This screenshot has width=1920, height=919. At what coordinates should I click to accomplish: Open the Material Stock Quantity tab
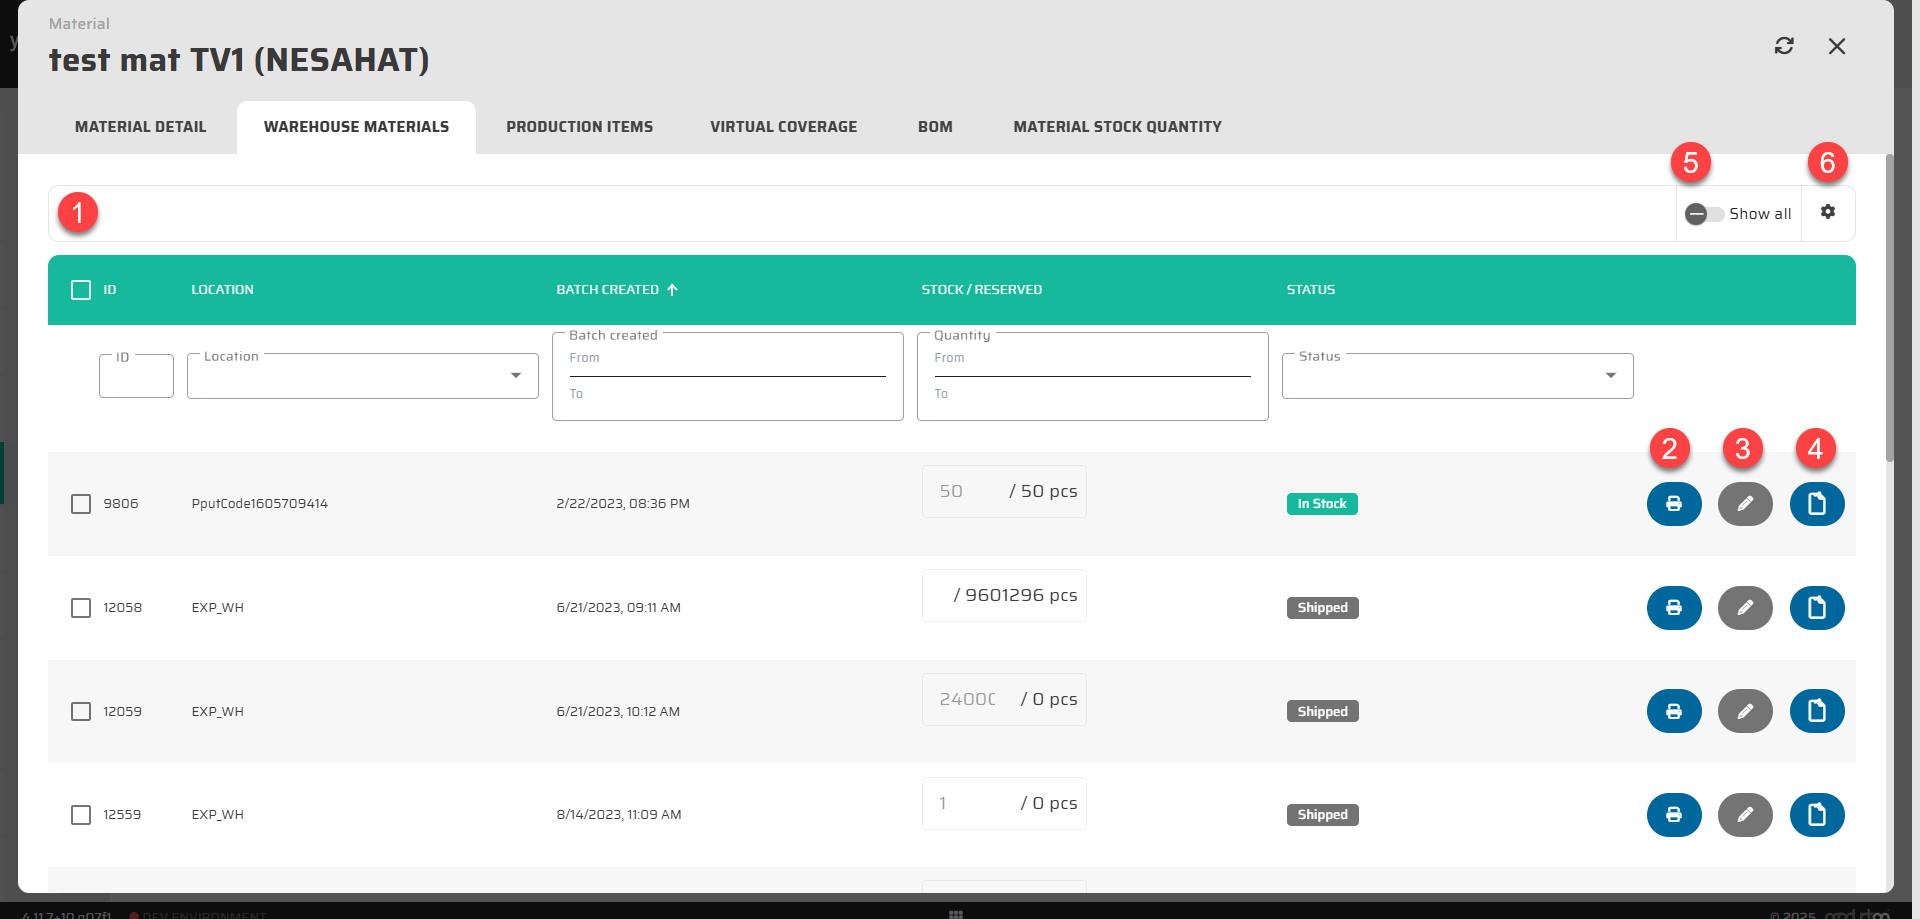(1117, 127)
